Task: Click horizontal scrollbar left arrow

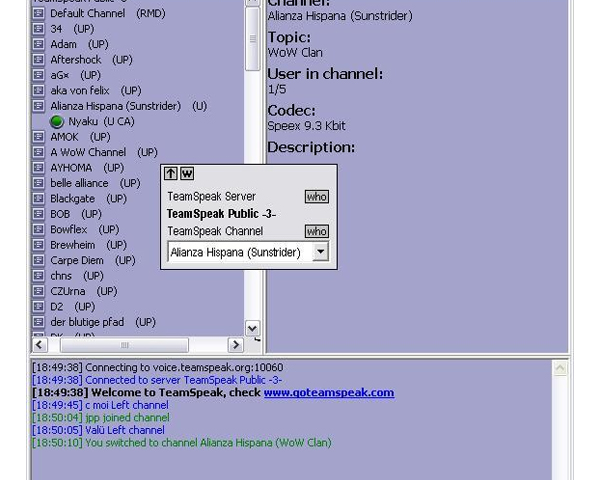Action: pos(39,345)
